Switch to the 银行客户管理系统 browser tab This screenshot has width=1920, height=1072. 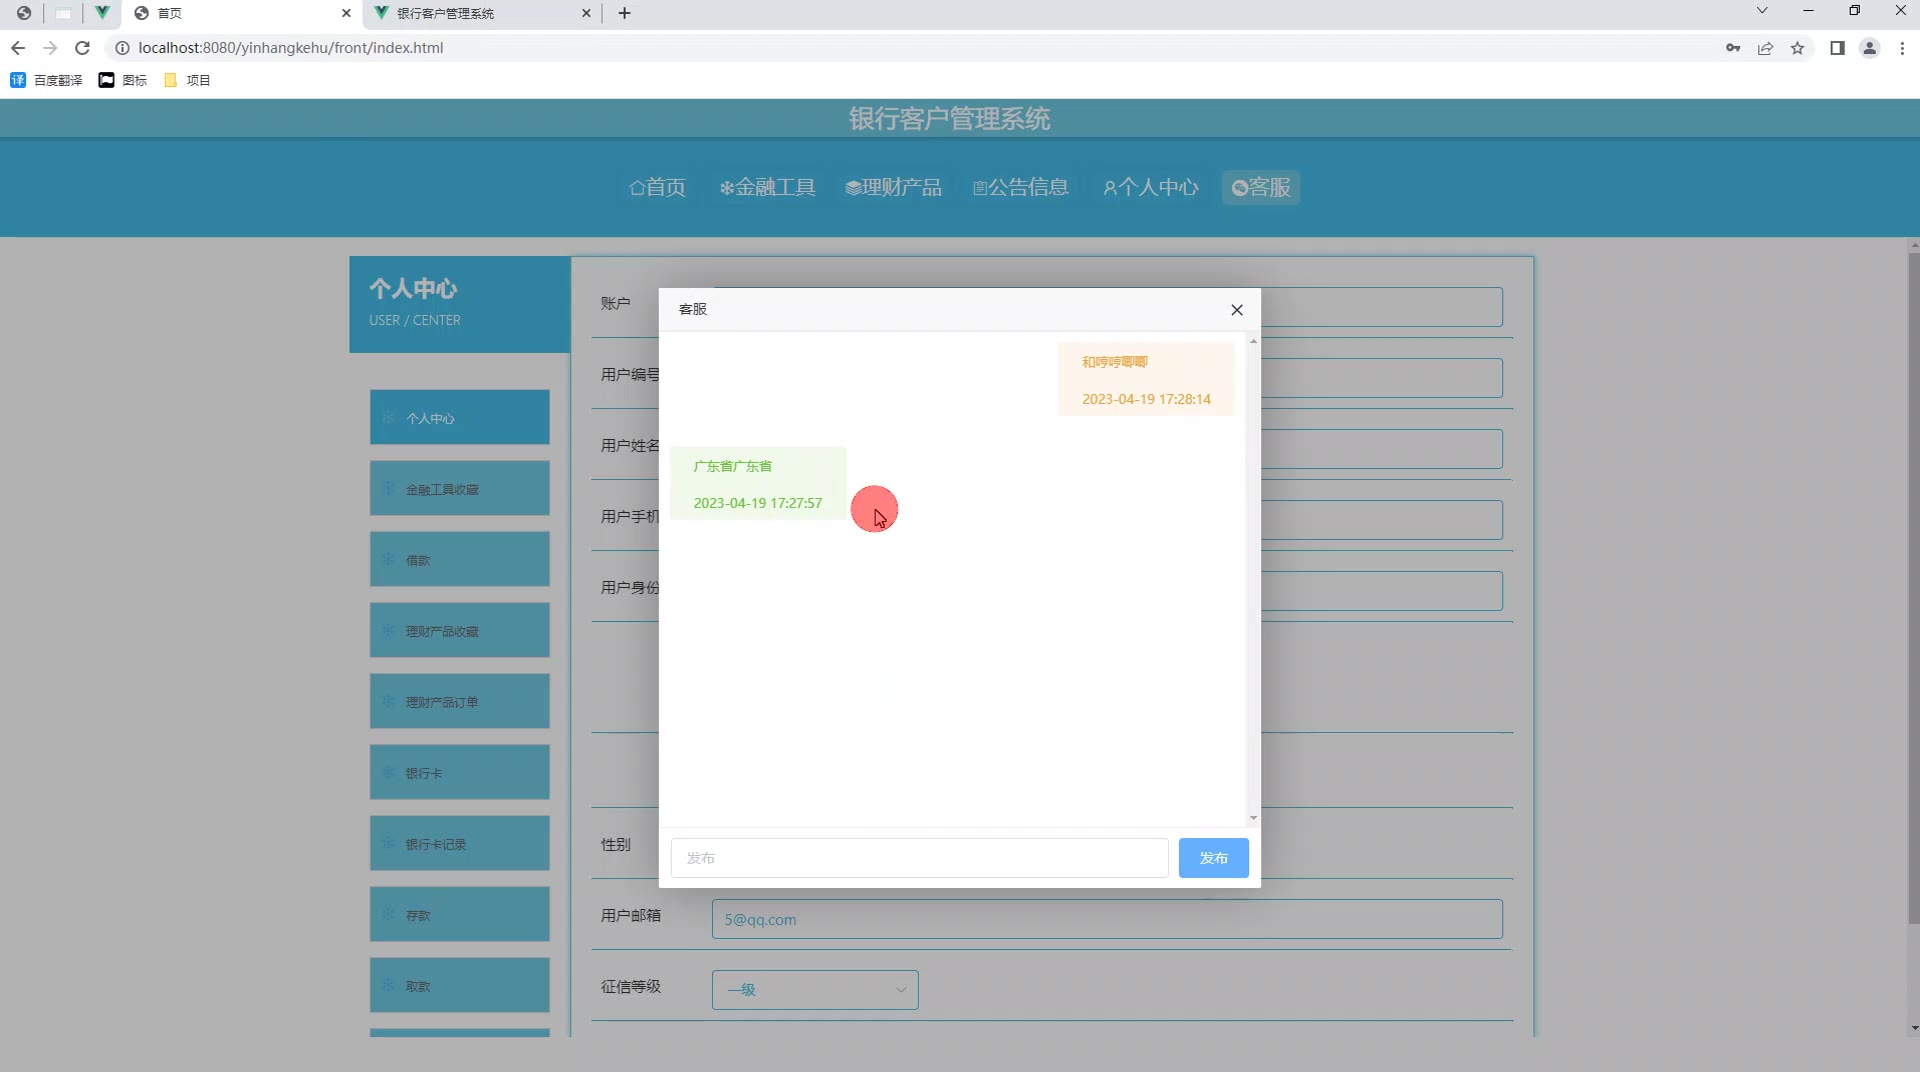tap(480, 13)
